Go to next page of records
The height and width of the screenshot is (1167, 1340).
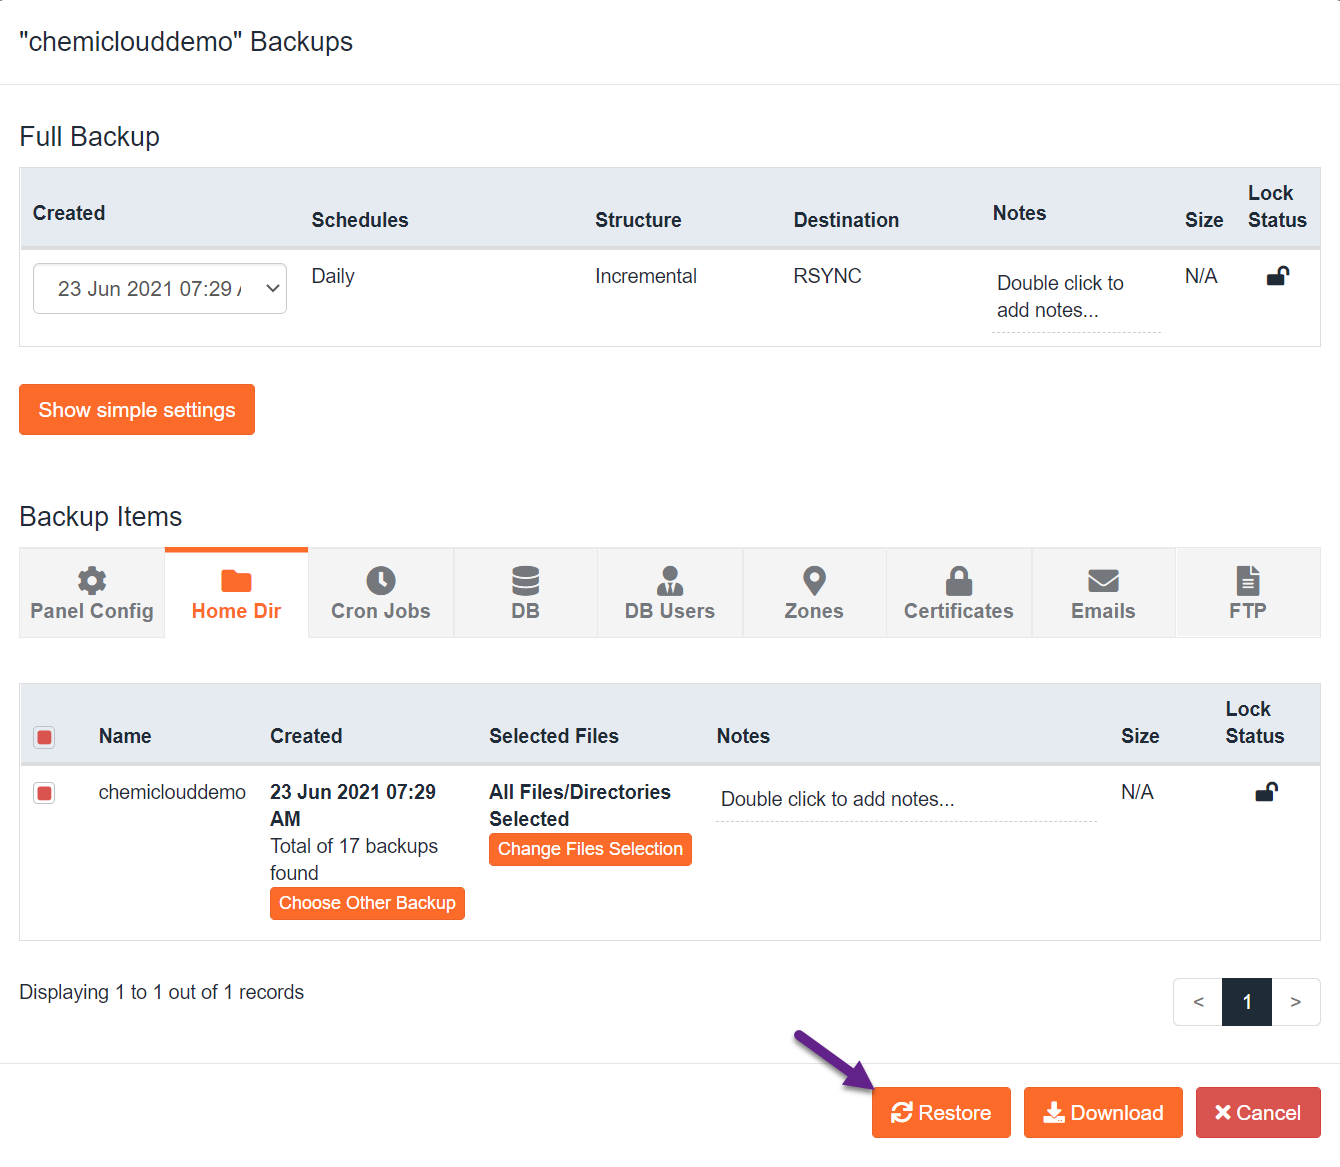(x=1296, y=1001)
